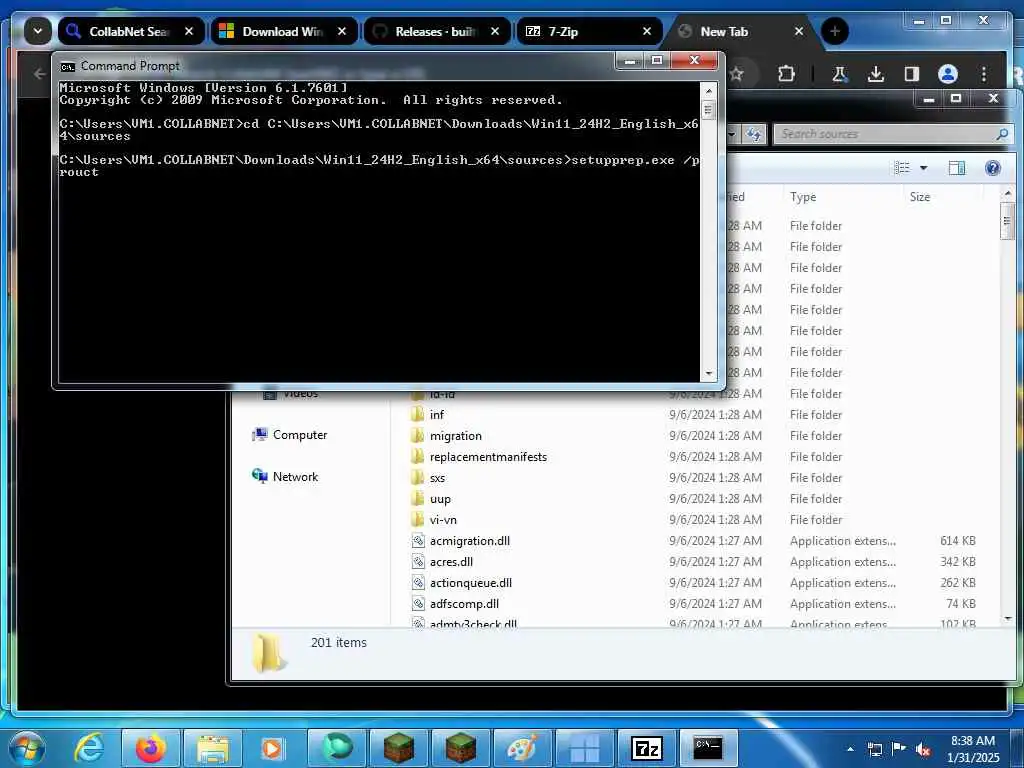Viewport: 1024px width, 768px height.
Task: Close the 7-Zip browser tab
Action: (647, 31)
